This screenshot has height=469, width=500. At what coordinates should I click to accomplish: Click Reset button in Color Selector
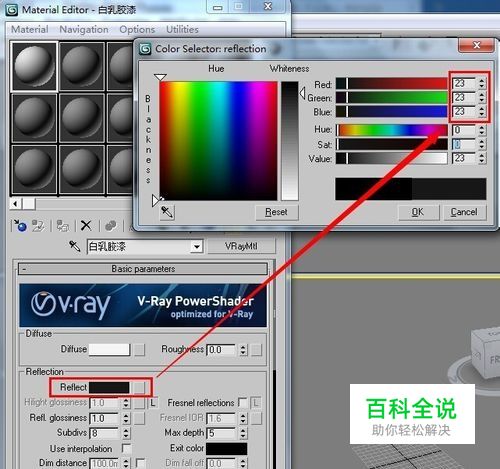pyautogui.click(x=276, y=212)
